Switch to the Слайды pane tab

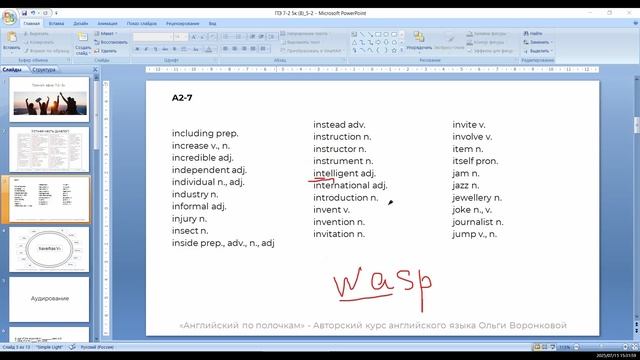[12, 70]
